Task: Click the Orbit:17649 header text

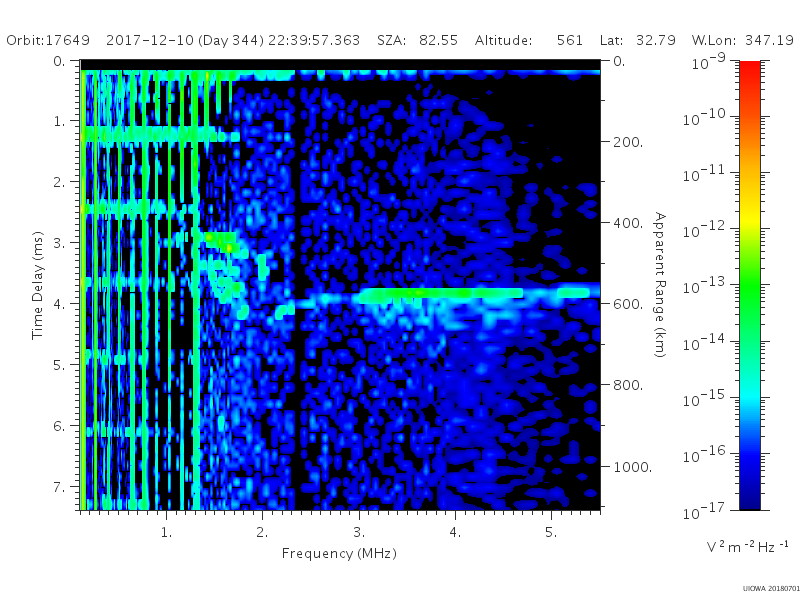Action: pyautogui.click(x=48, y=40)
